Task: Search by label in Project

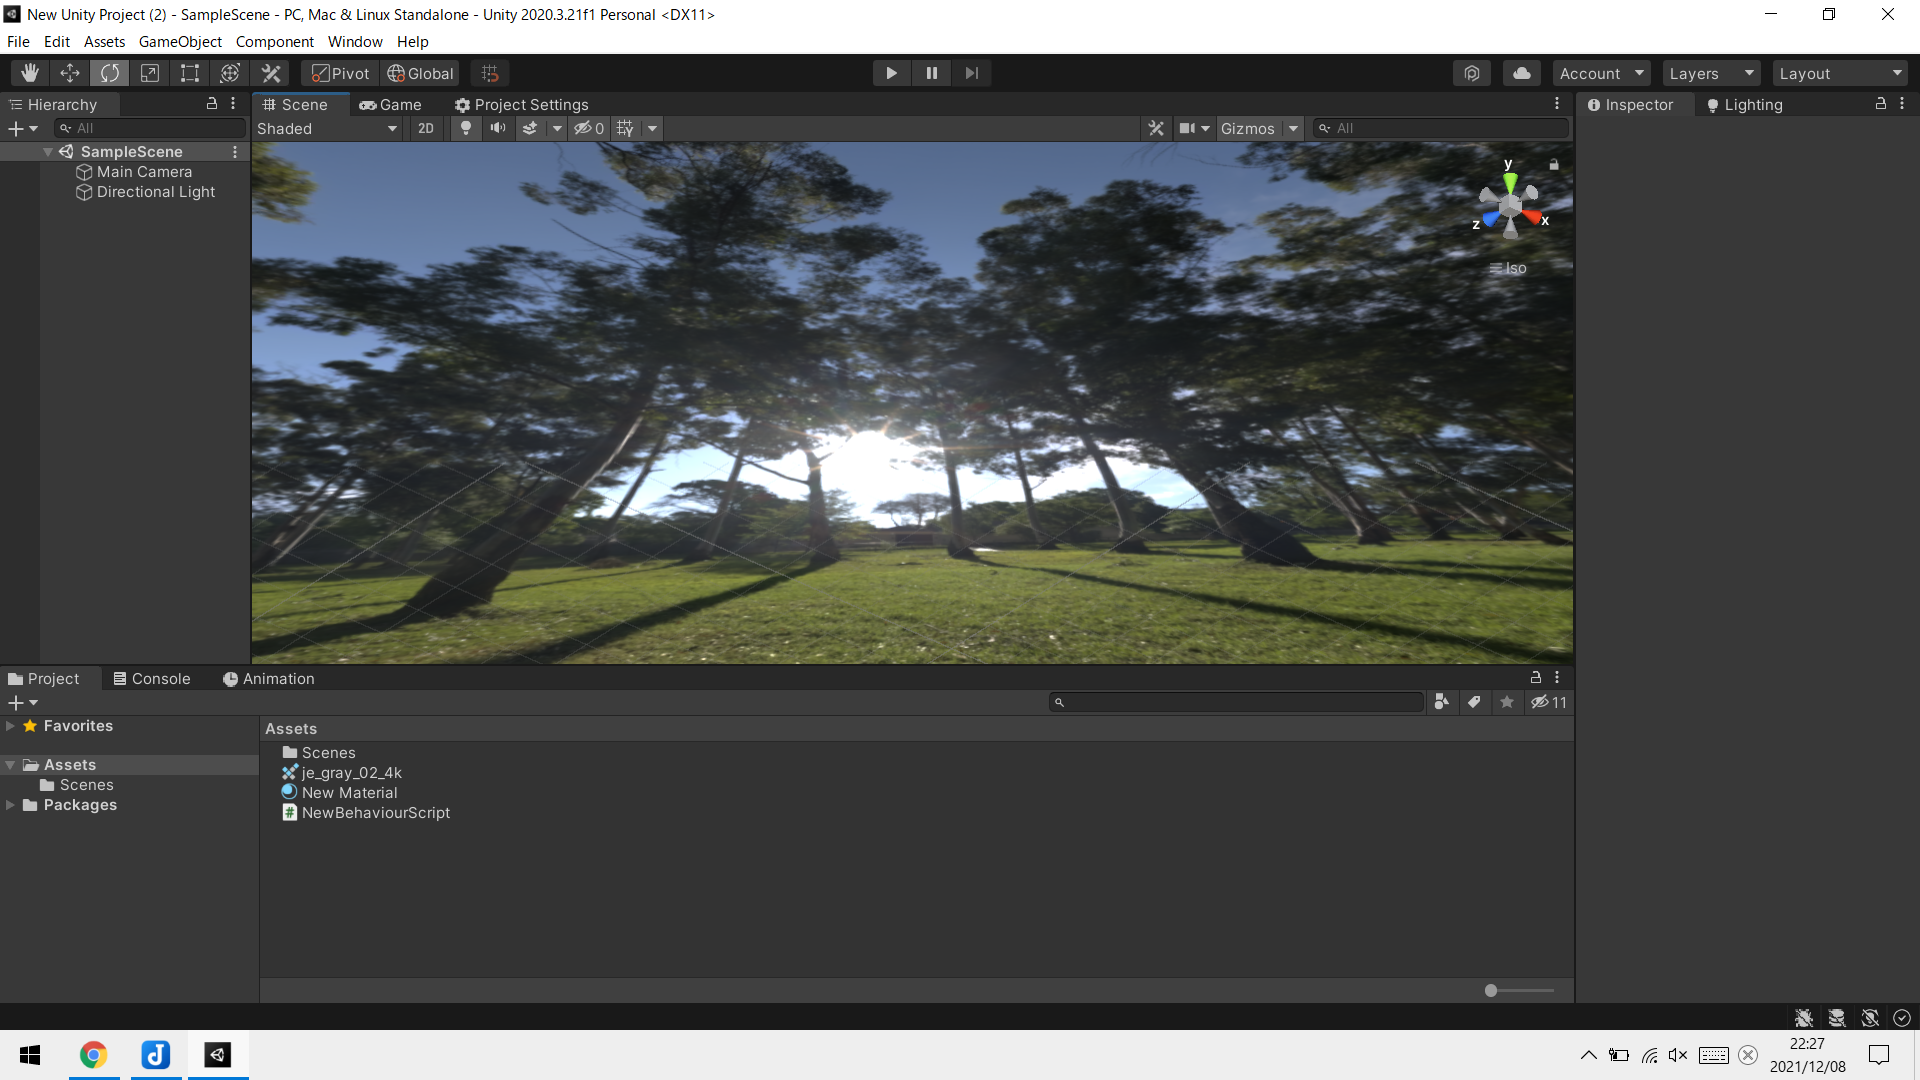Action: [x=1474, y=702]
